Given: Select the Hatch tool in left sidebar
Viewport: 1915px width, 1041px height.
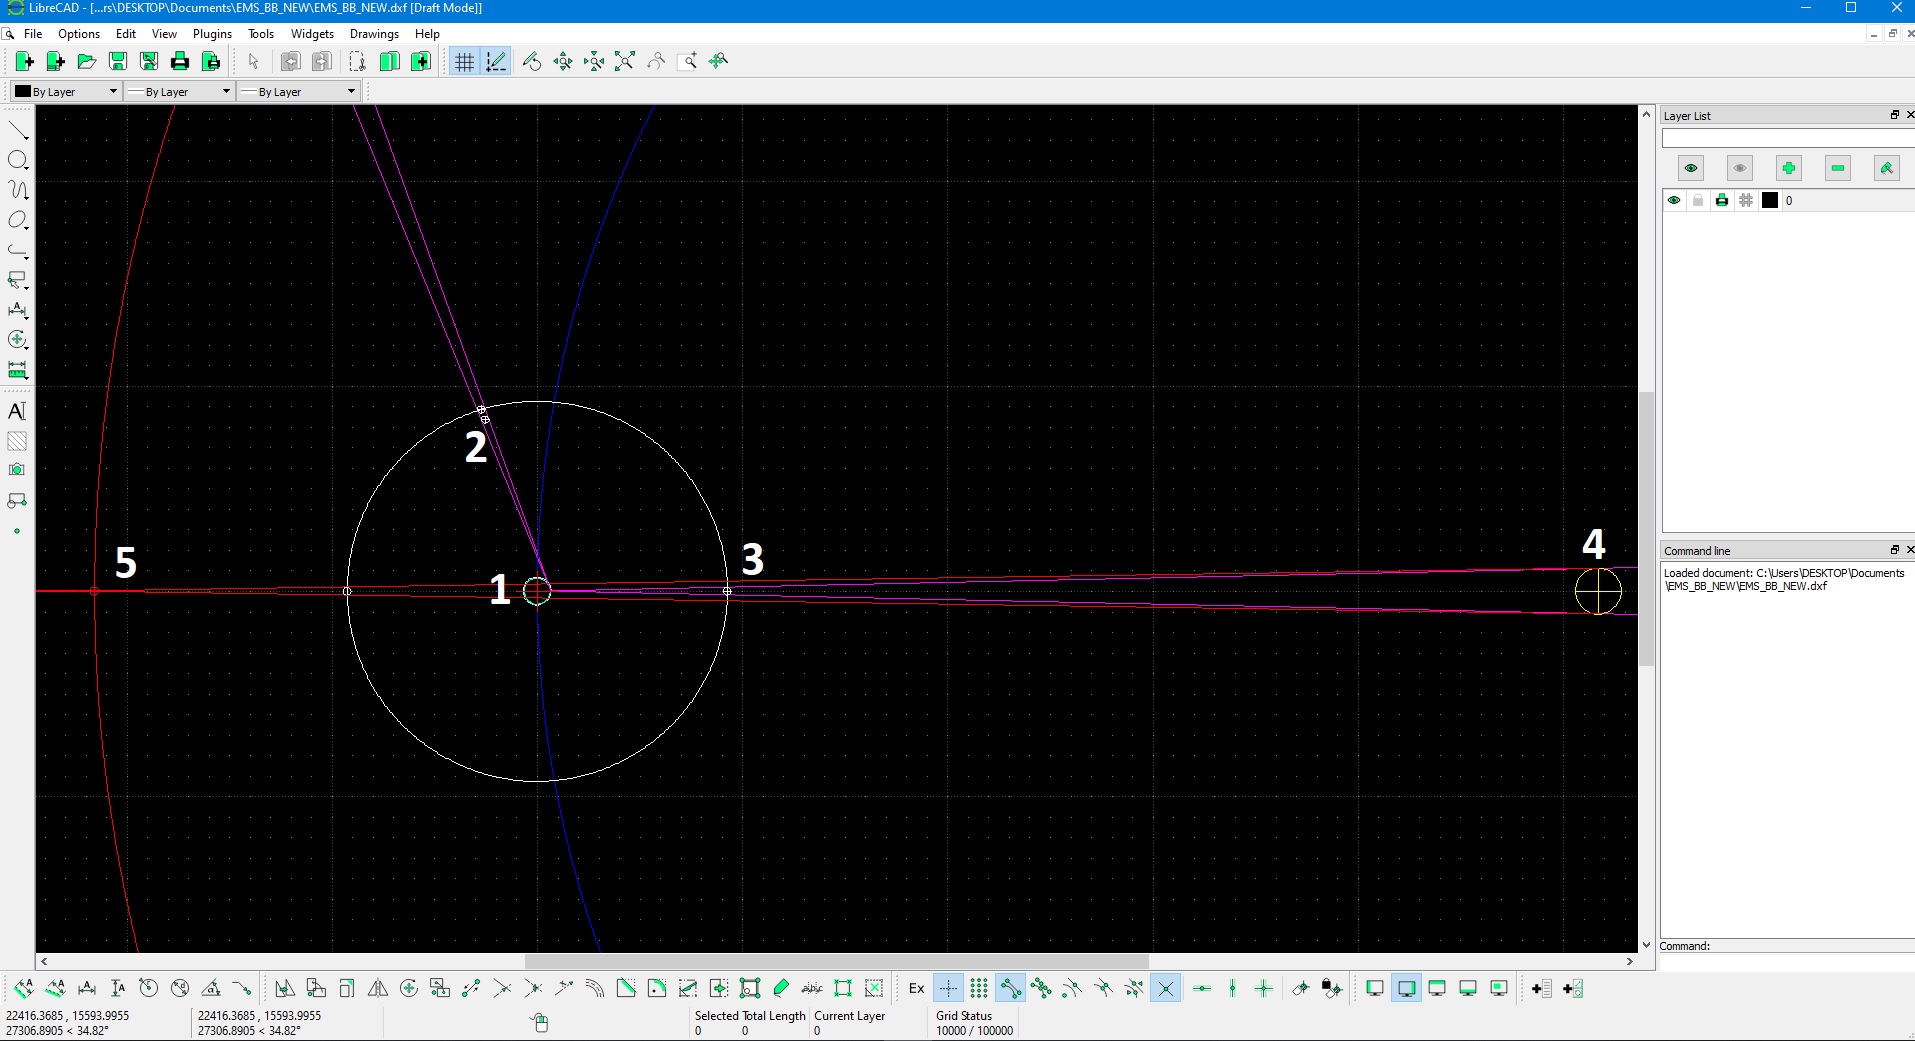Looking at the screenshot, I should click(x=18, y=441).
